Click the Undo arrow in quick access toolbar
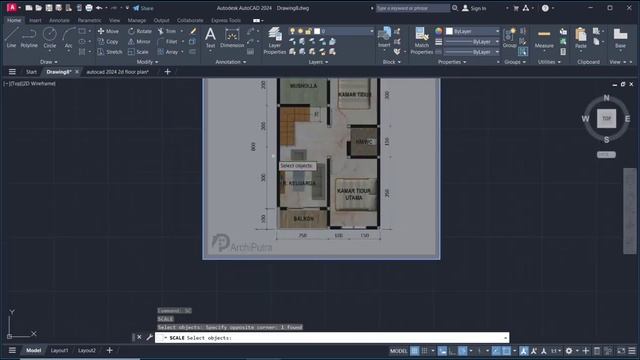640x360 pixels. coord(99,8)
